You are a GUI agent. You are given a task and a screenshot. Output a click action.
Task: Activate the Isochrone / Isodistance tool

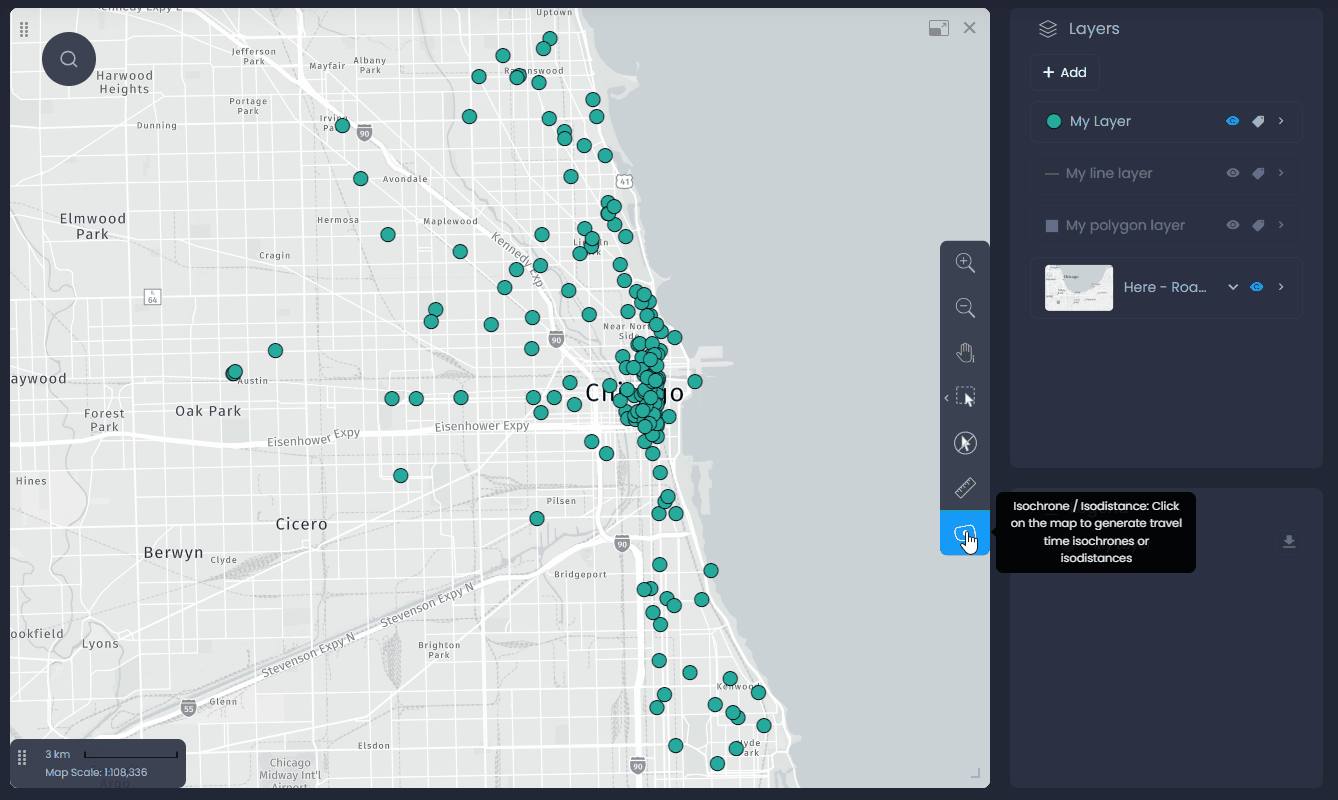[x=965, y=533]
